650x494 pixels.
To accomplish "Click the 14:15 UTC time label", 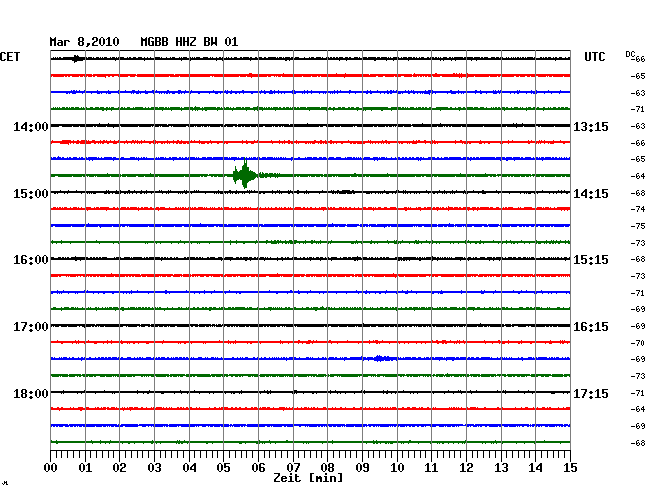I will pos(591,194).
